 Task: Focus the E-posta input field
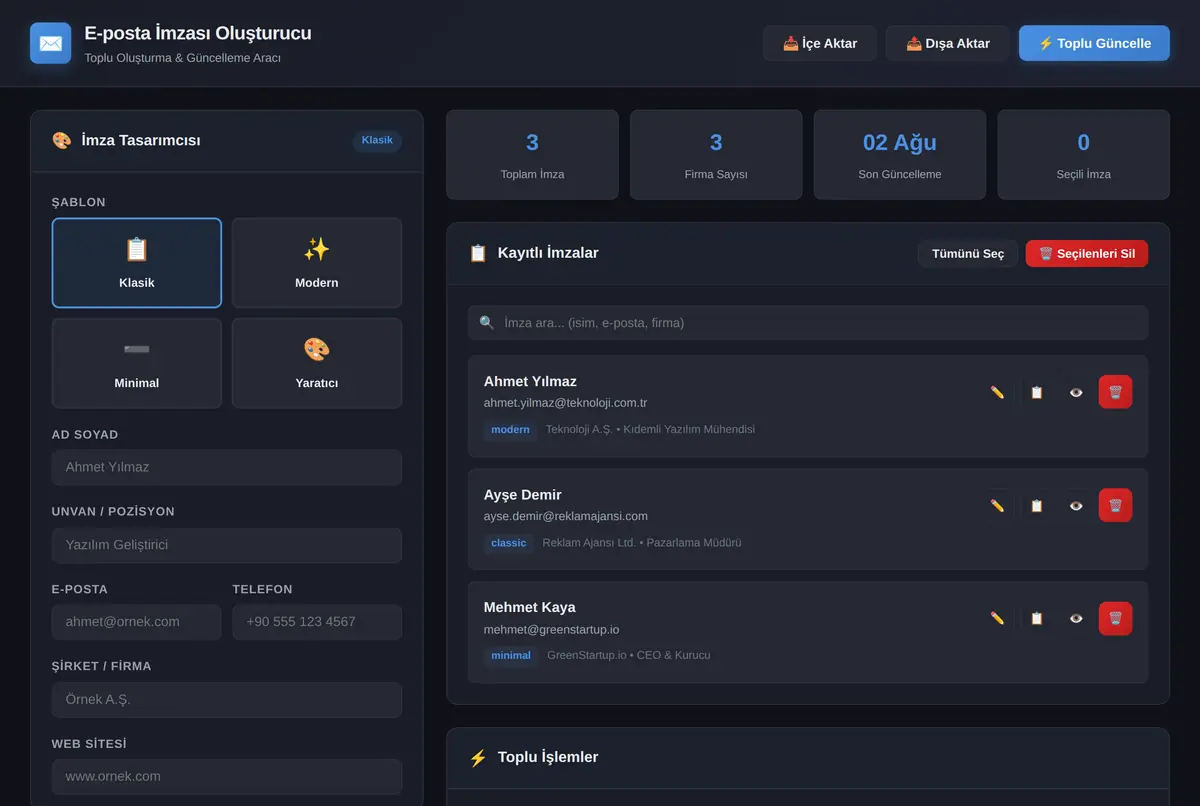(x=137, y=622)
